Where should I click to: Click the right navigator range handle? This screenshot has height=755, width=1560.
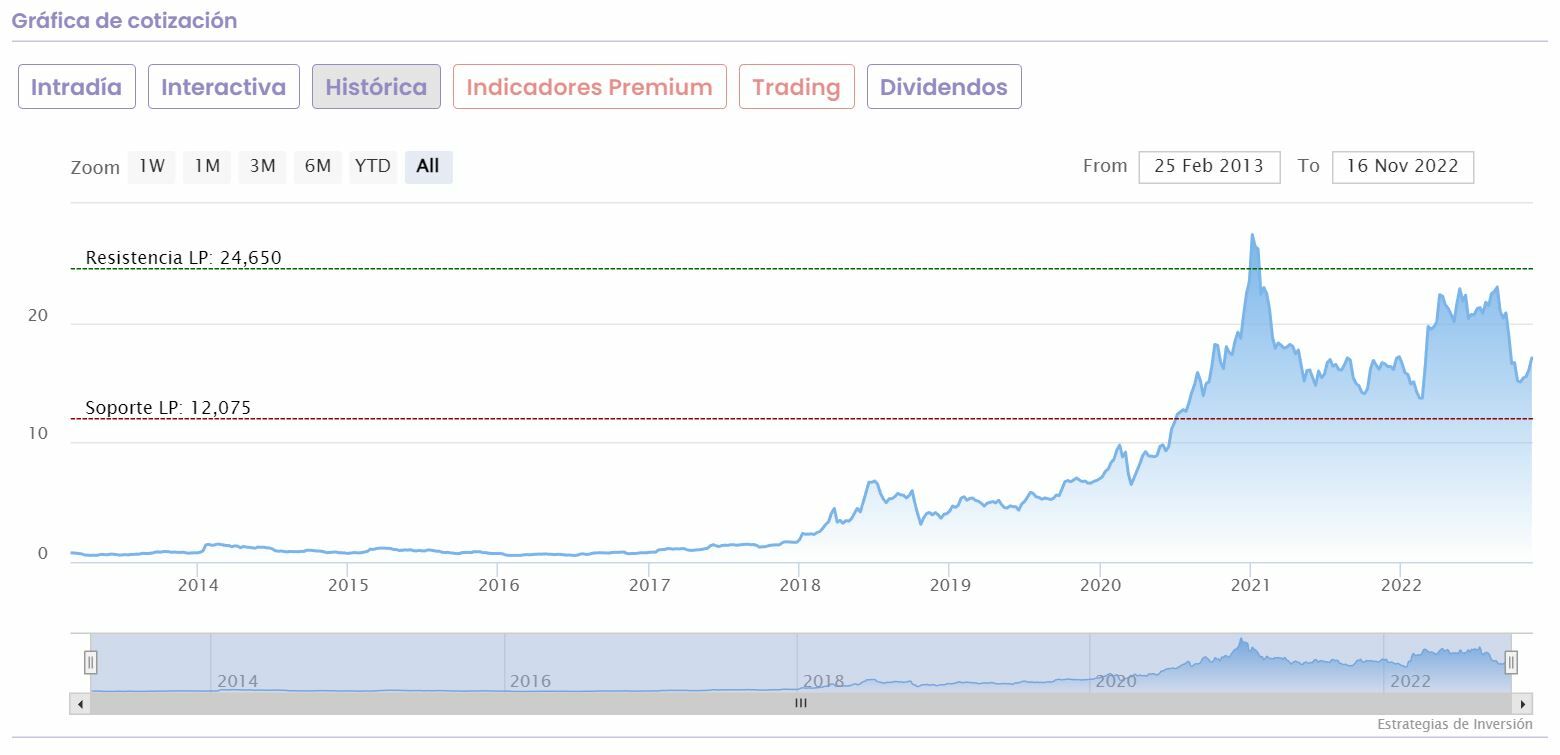click(1511, 662)
